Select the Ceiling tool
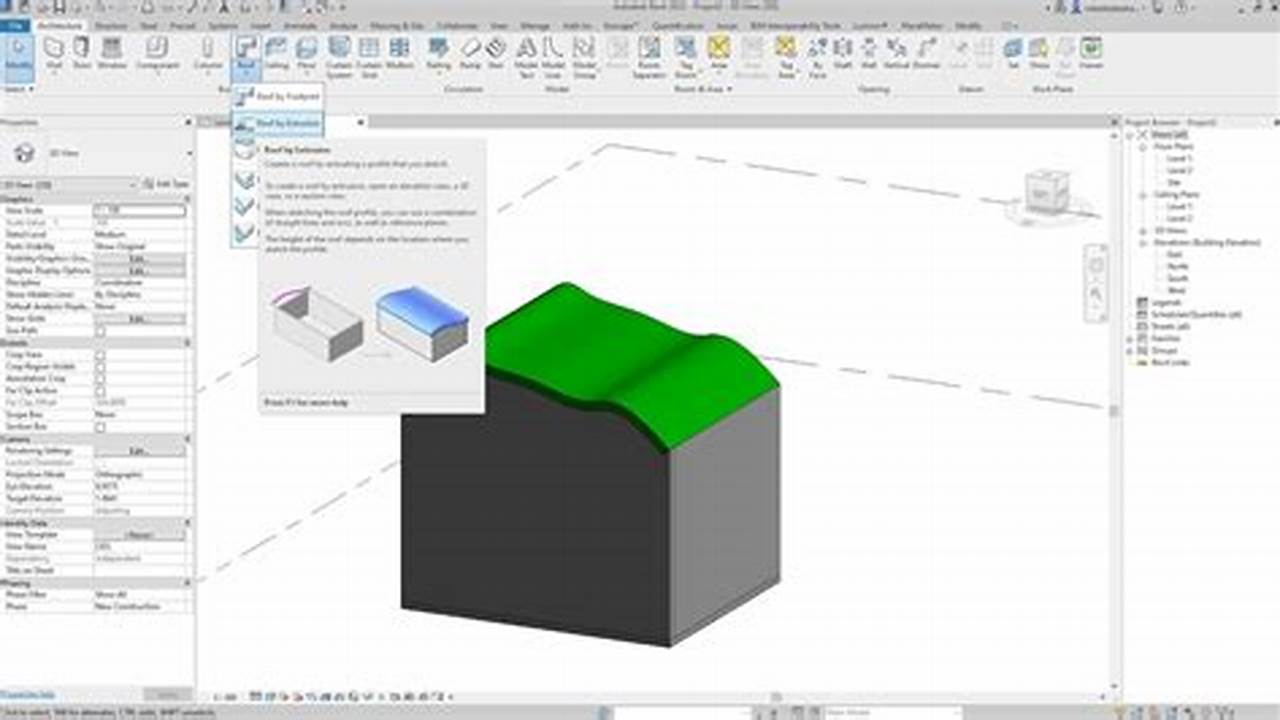 coord(275,48)
